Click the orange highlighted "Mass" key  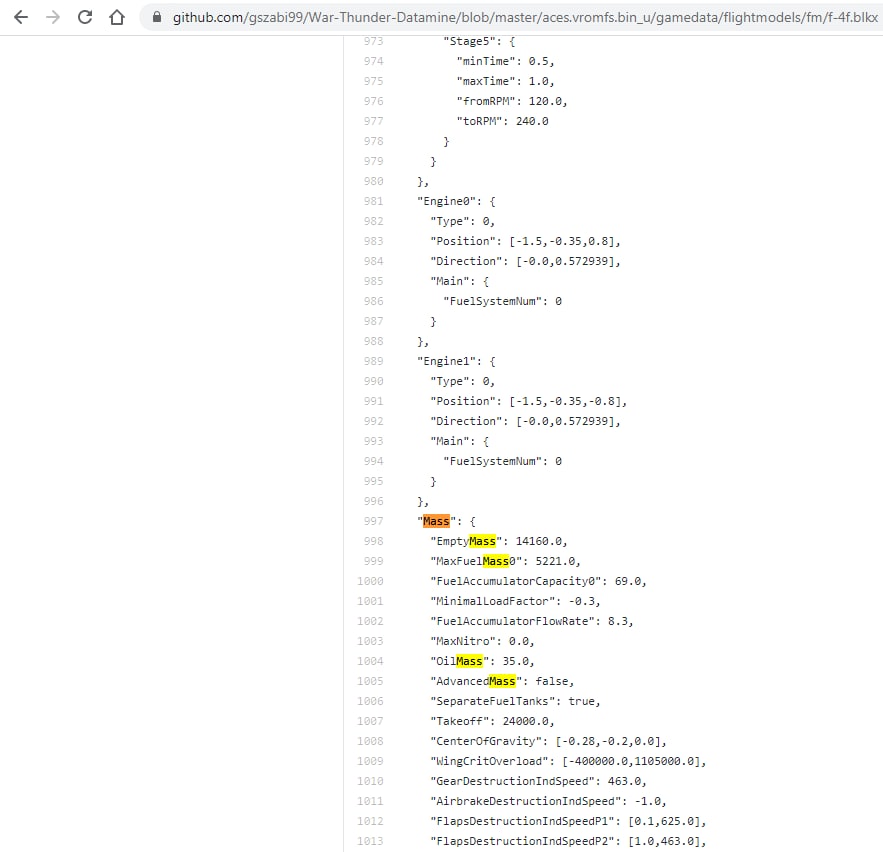[x=436, y=521]
